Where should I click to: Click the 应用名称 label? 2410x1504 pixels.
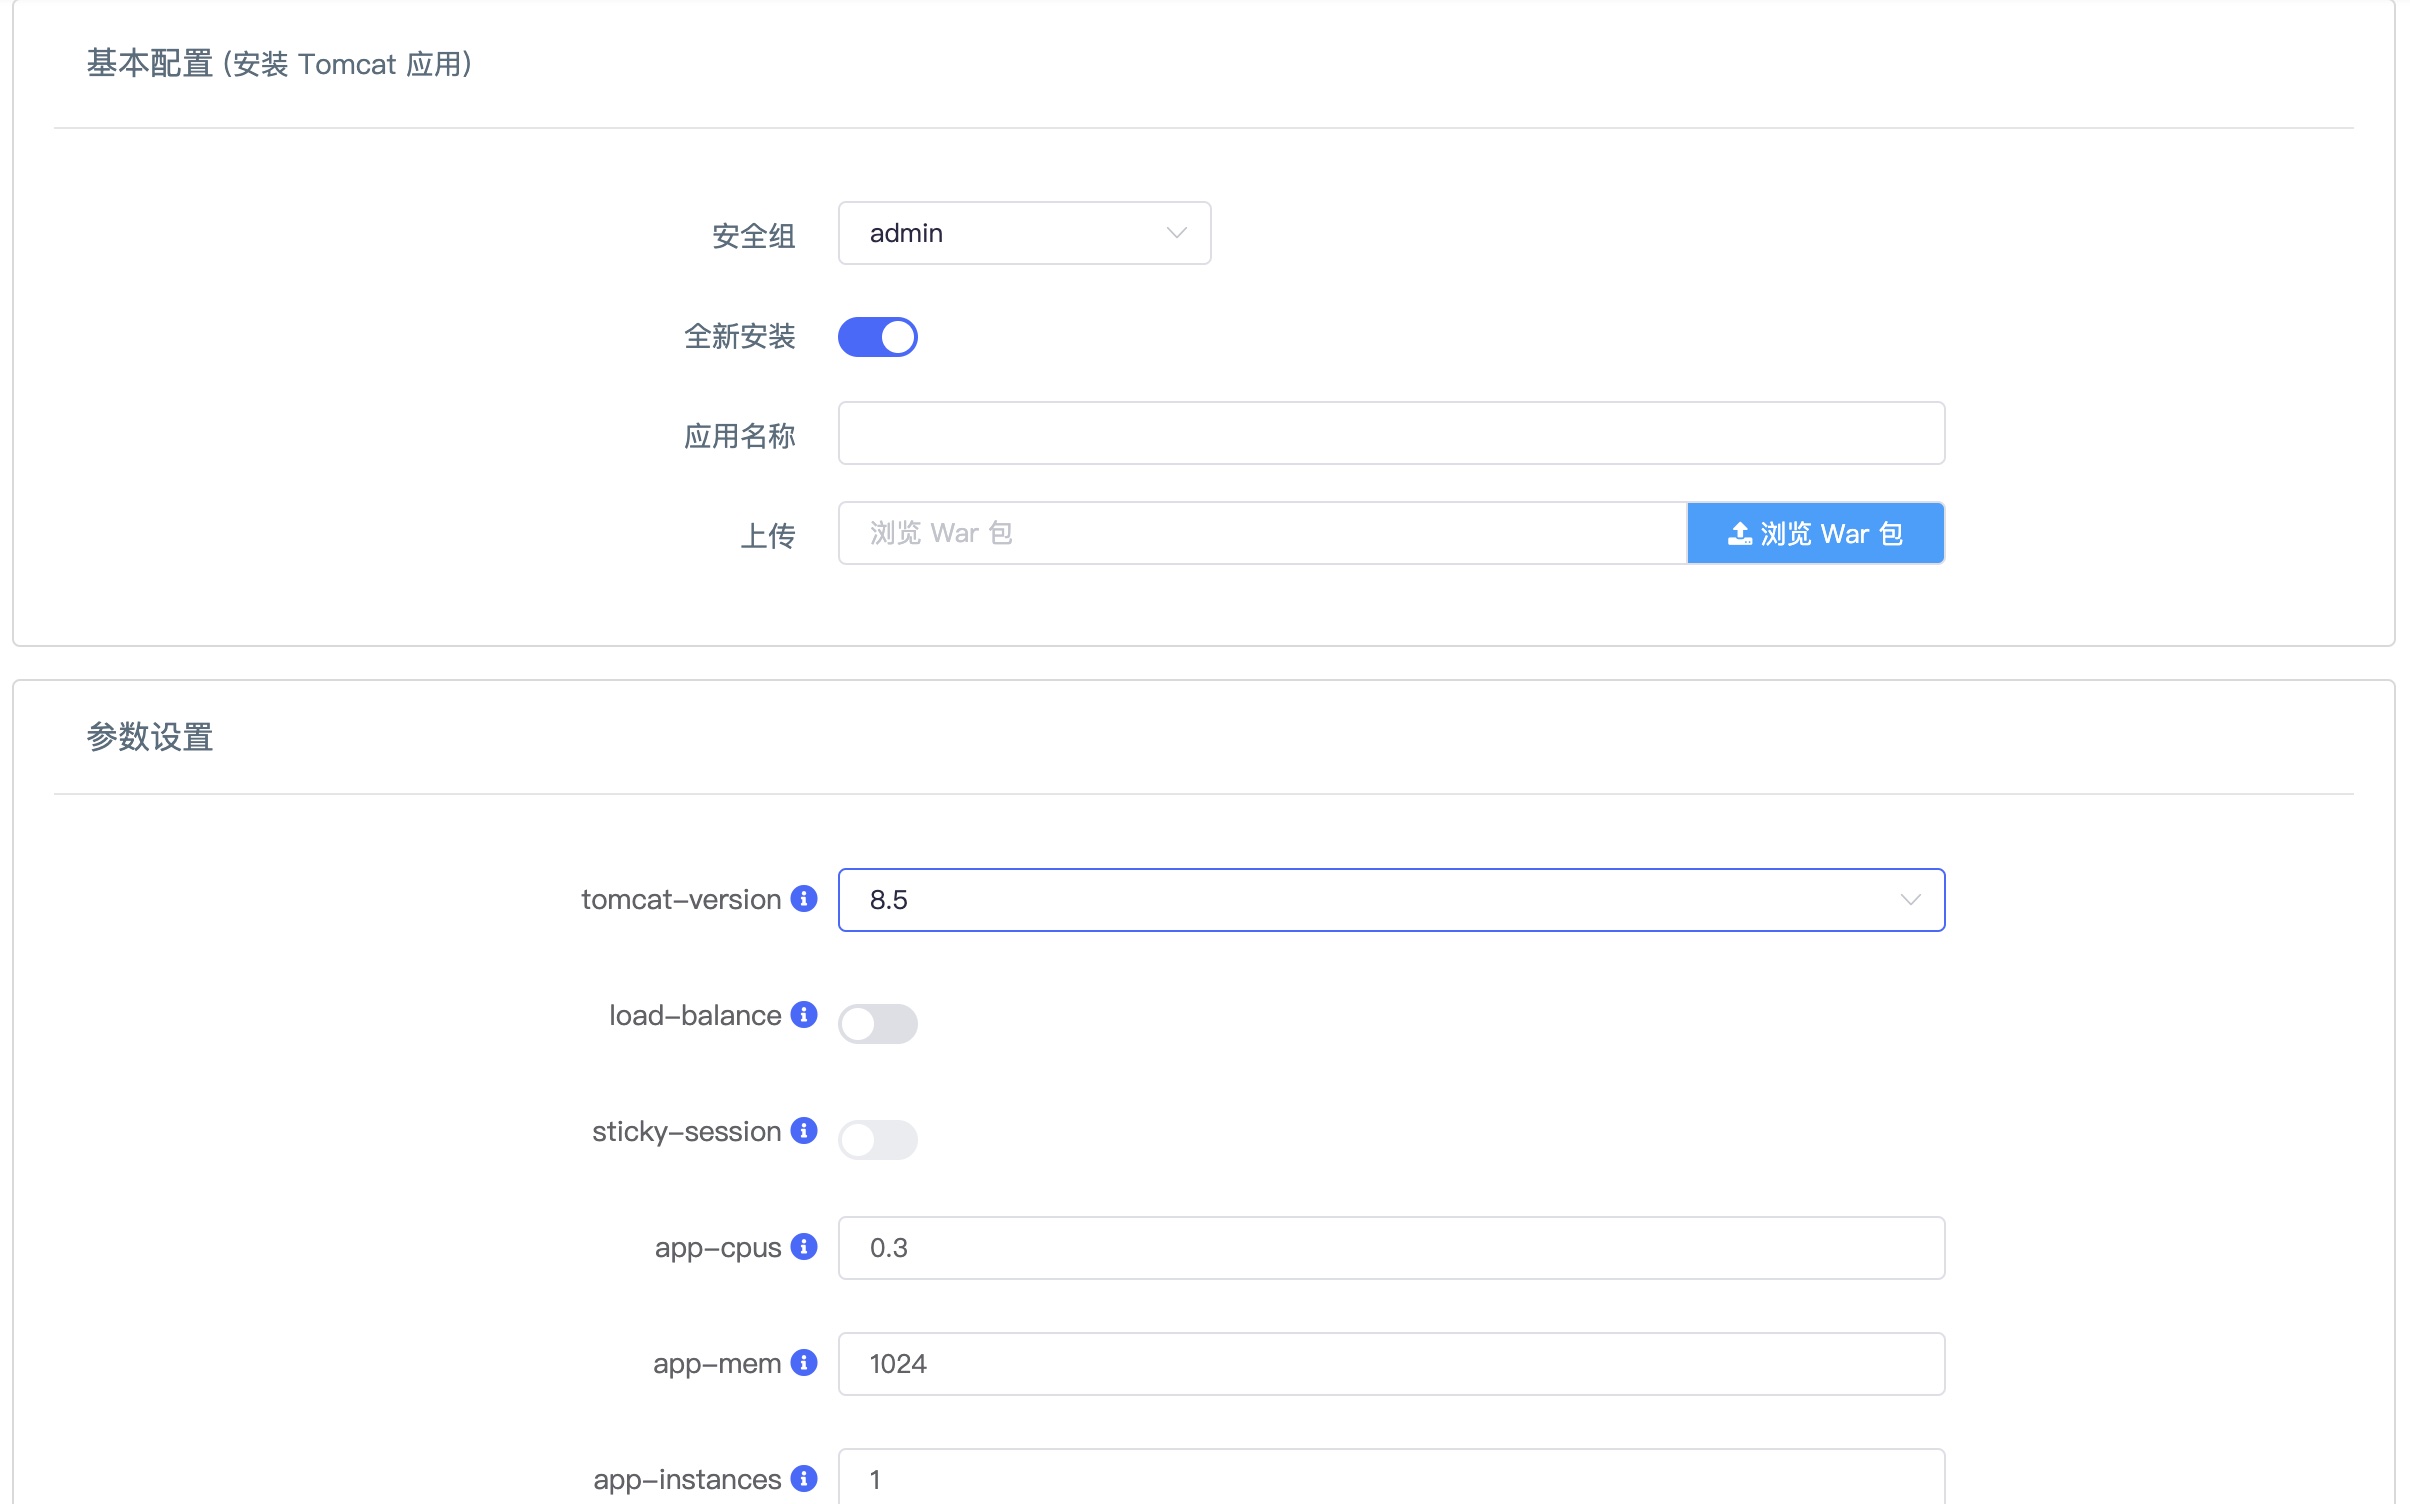pyautogui.click(x=739, y=436)
